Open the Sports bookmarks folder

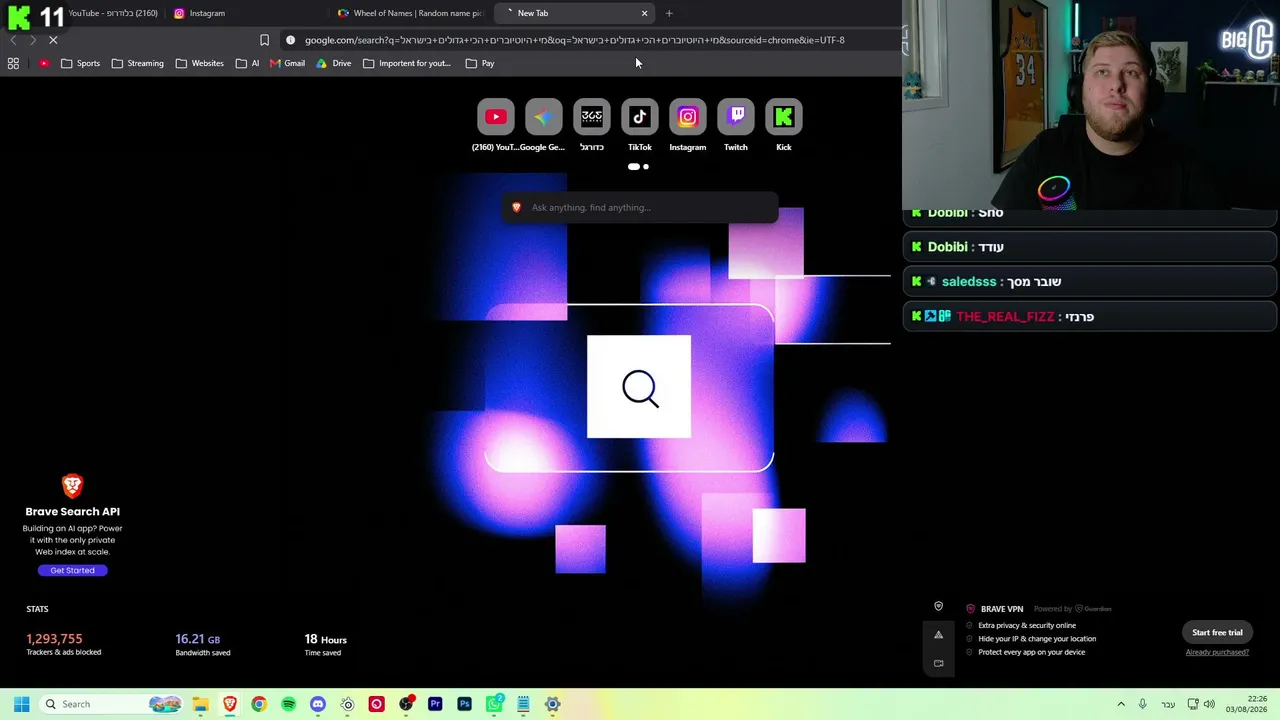pos(80,63)
